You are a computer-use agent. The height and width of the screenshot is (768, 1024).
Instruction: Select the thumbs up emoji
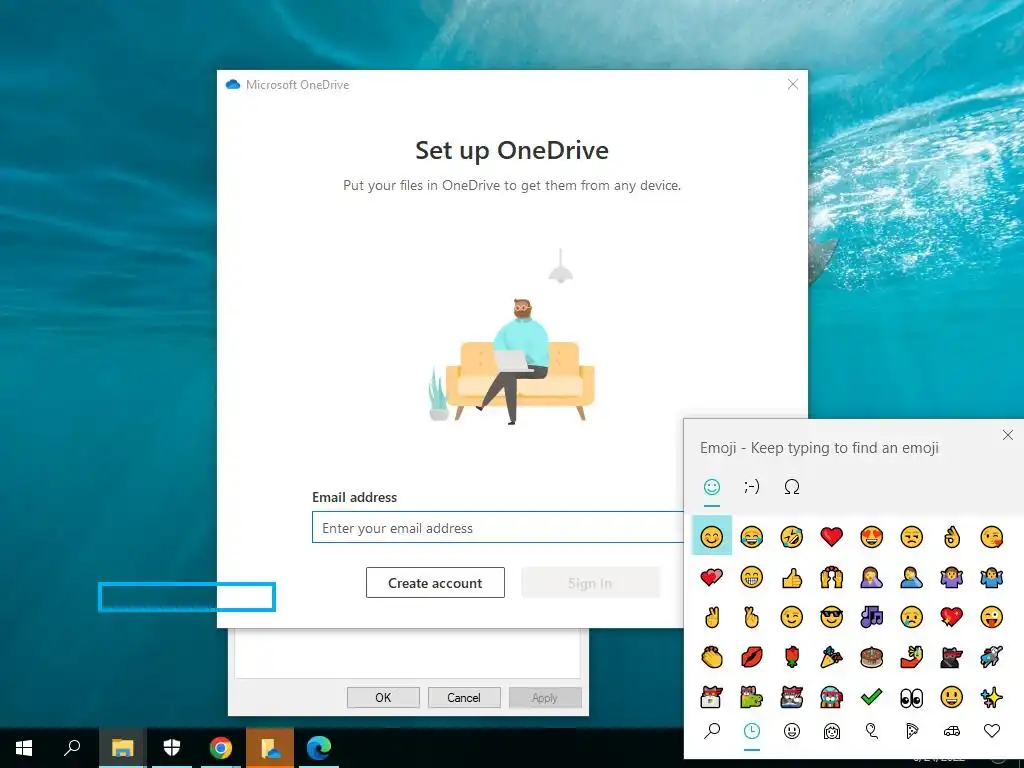(792, 577)
